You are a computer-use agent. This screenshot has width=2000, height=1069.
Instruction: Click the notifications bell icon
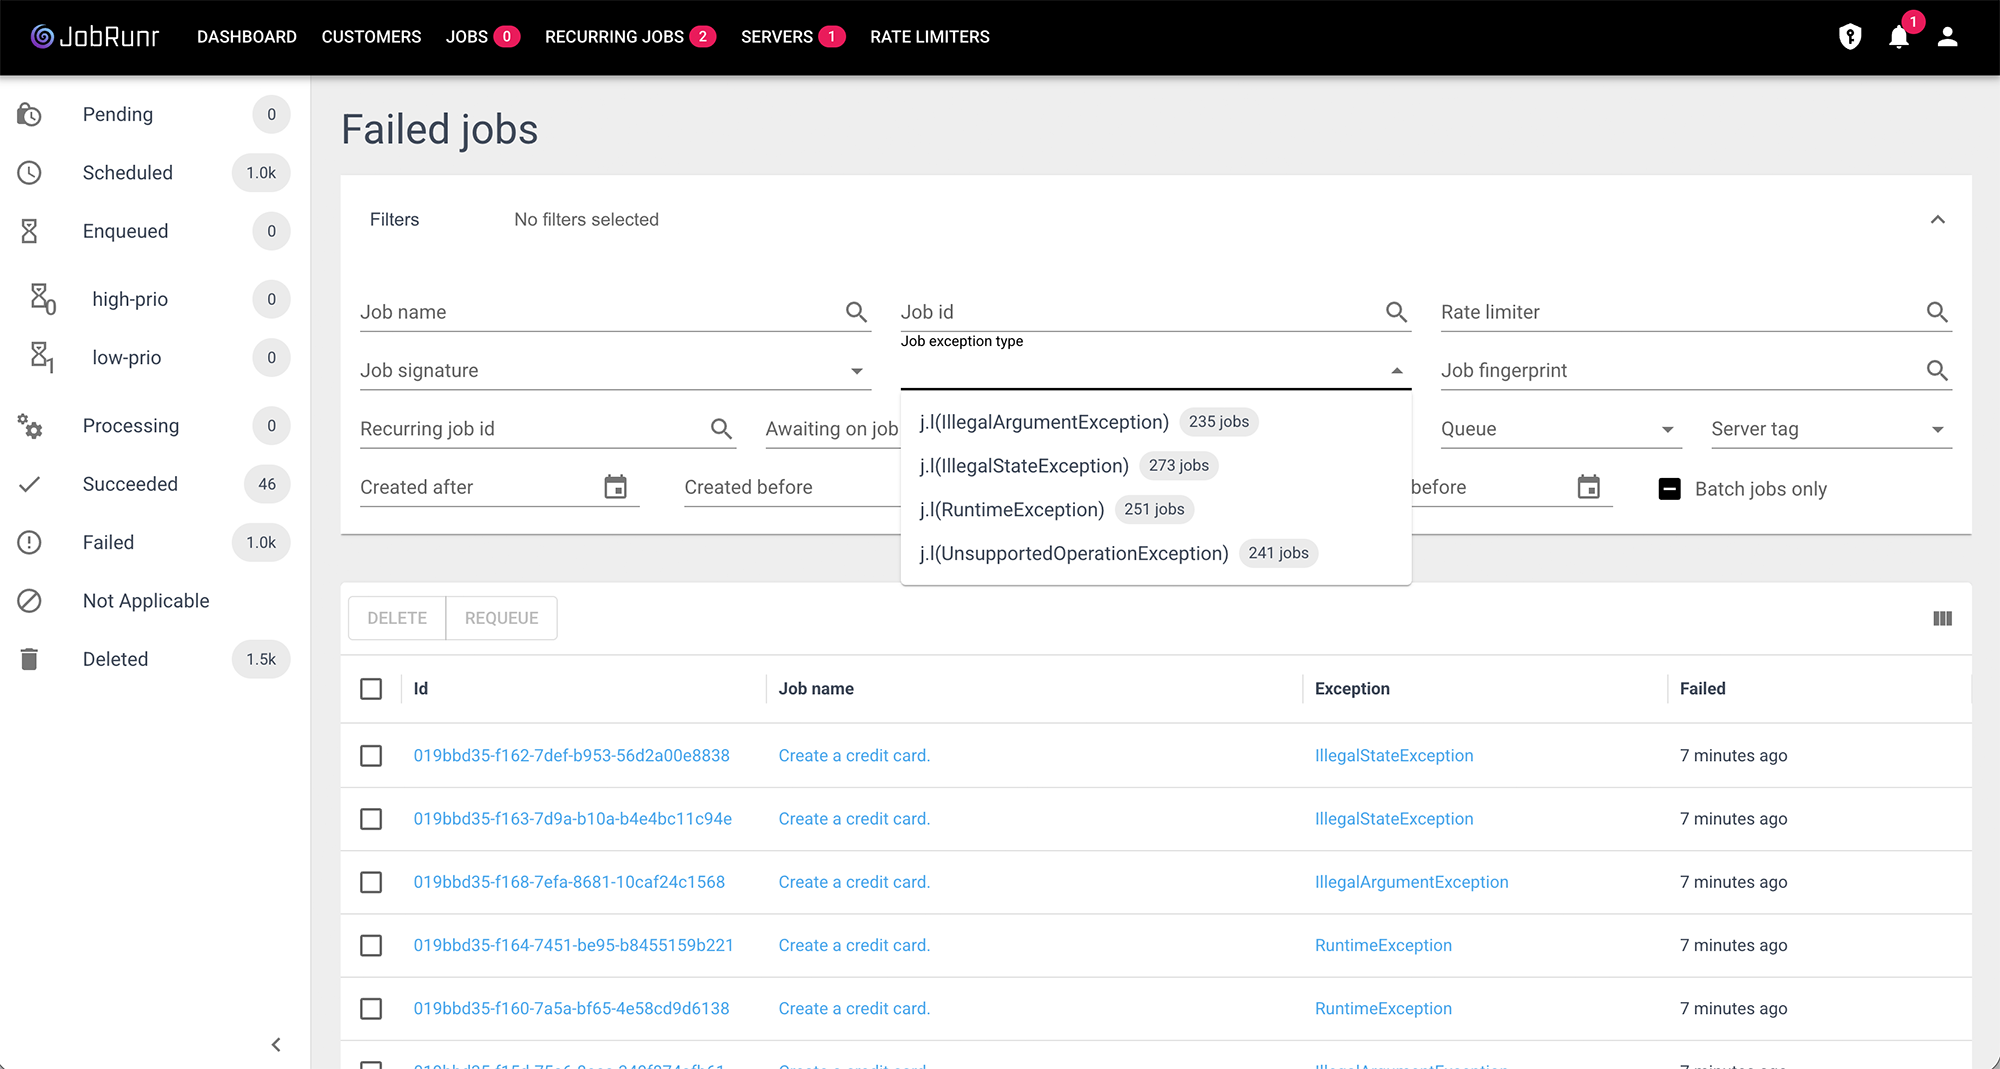point(1898,38)
